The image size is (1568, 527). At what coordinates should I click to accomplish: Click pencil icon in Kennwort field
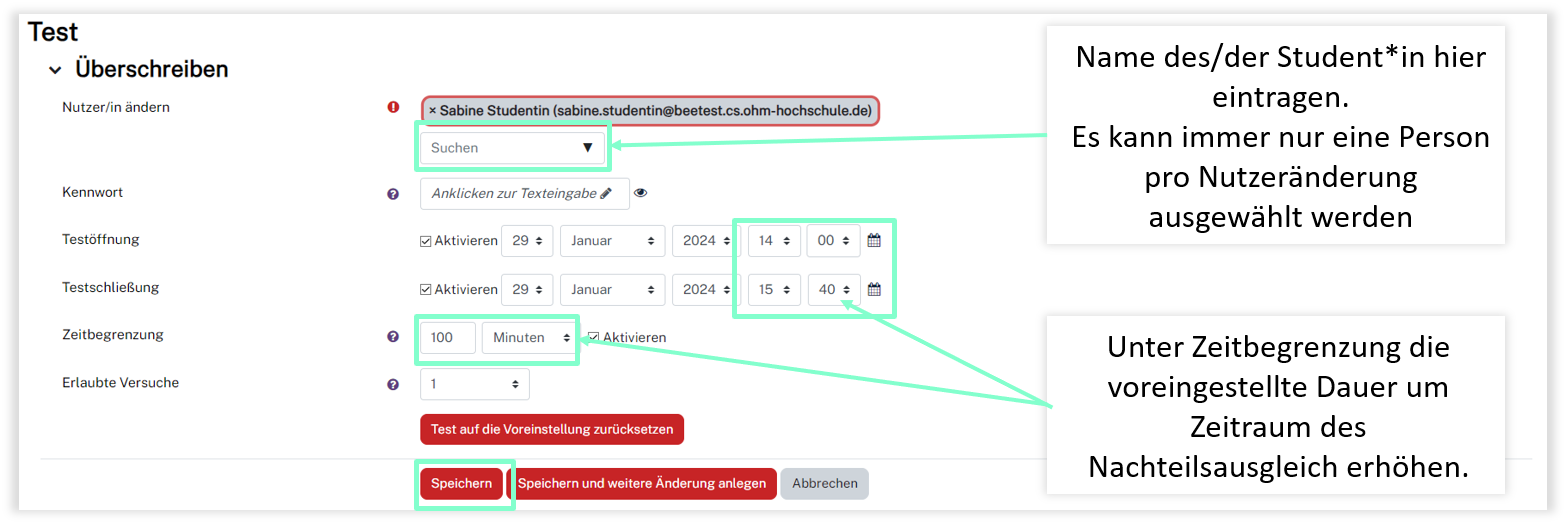[x=606, y=194]
